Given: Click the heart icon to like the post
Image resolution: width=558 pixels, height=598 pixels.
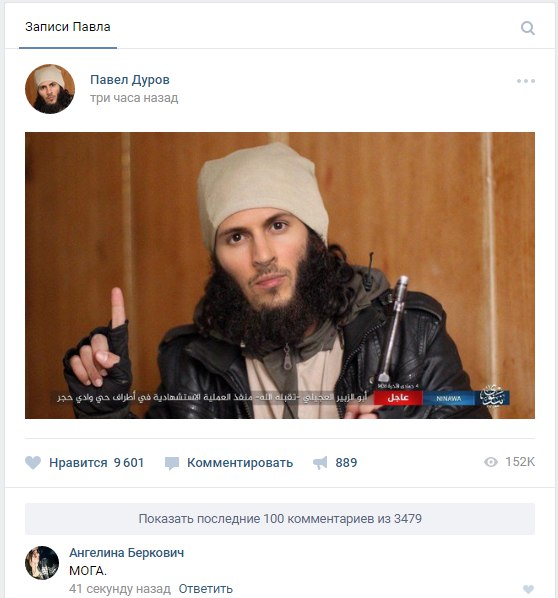Looking at the screenshot, I should 33,463.
